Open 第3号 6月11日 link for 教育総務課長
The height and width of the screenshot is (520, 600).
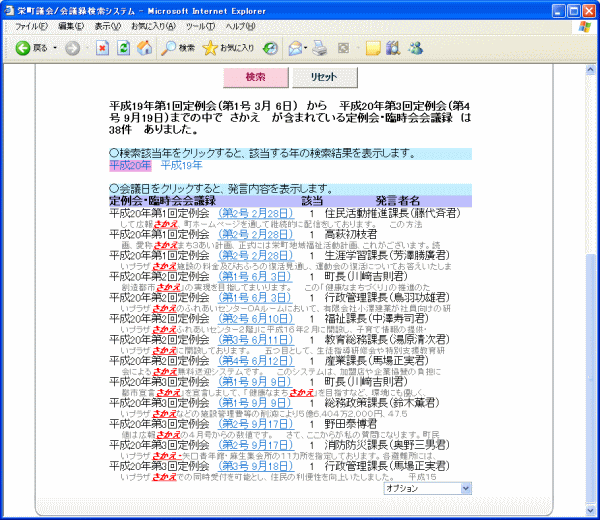coord(256,340)
